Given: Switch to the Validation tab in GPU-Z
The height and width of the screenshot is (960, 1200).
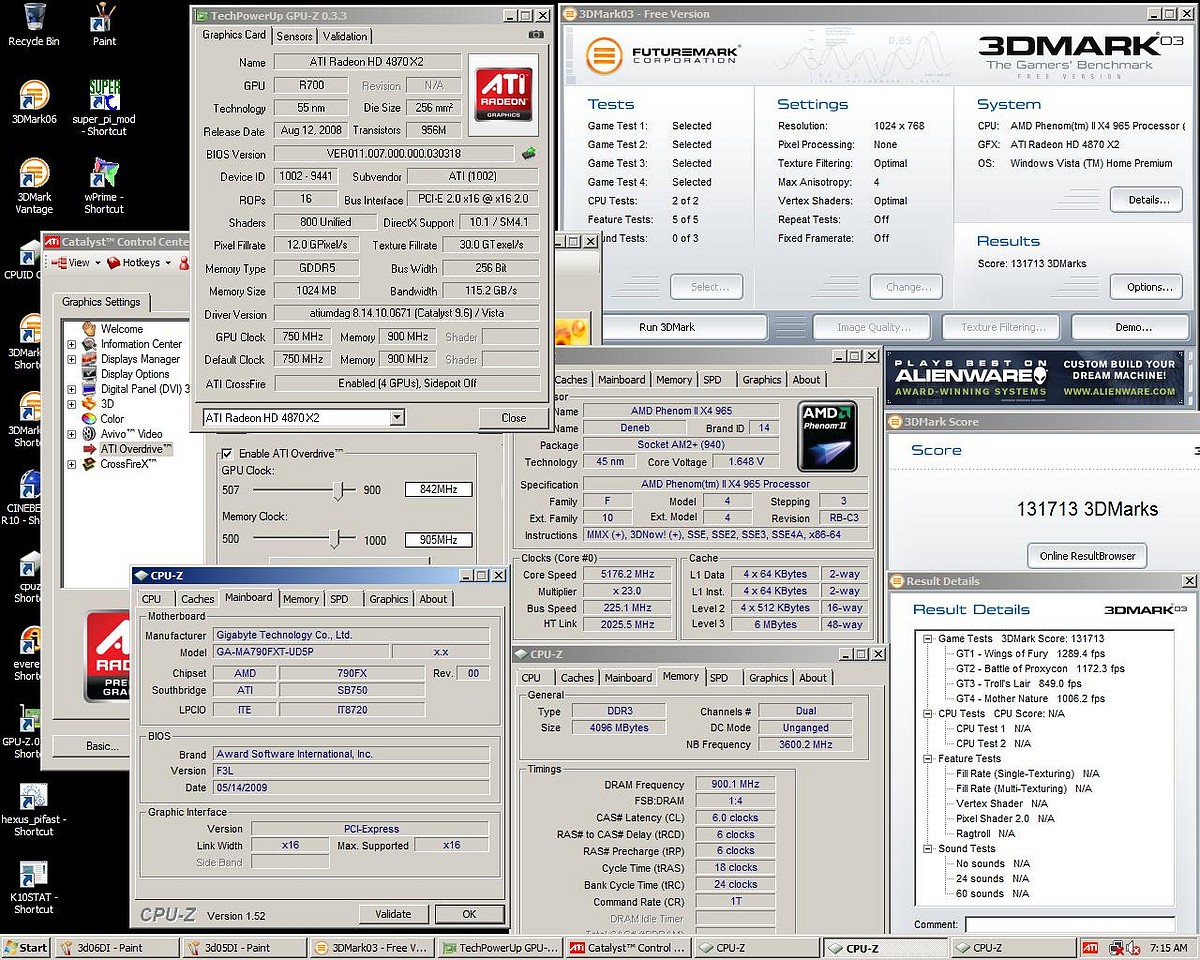Looking at the screenshot, I should tap(345, 36).
